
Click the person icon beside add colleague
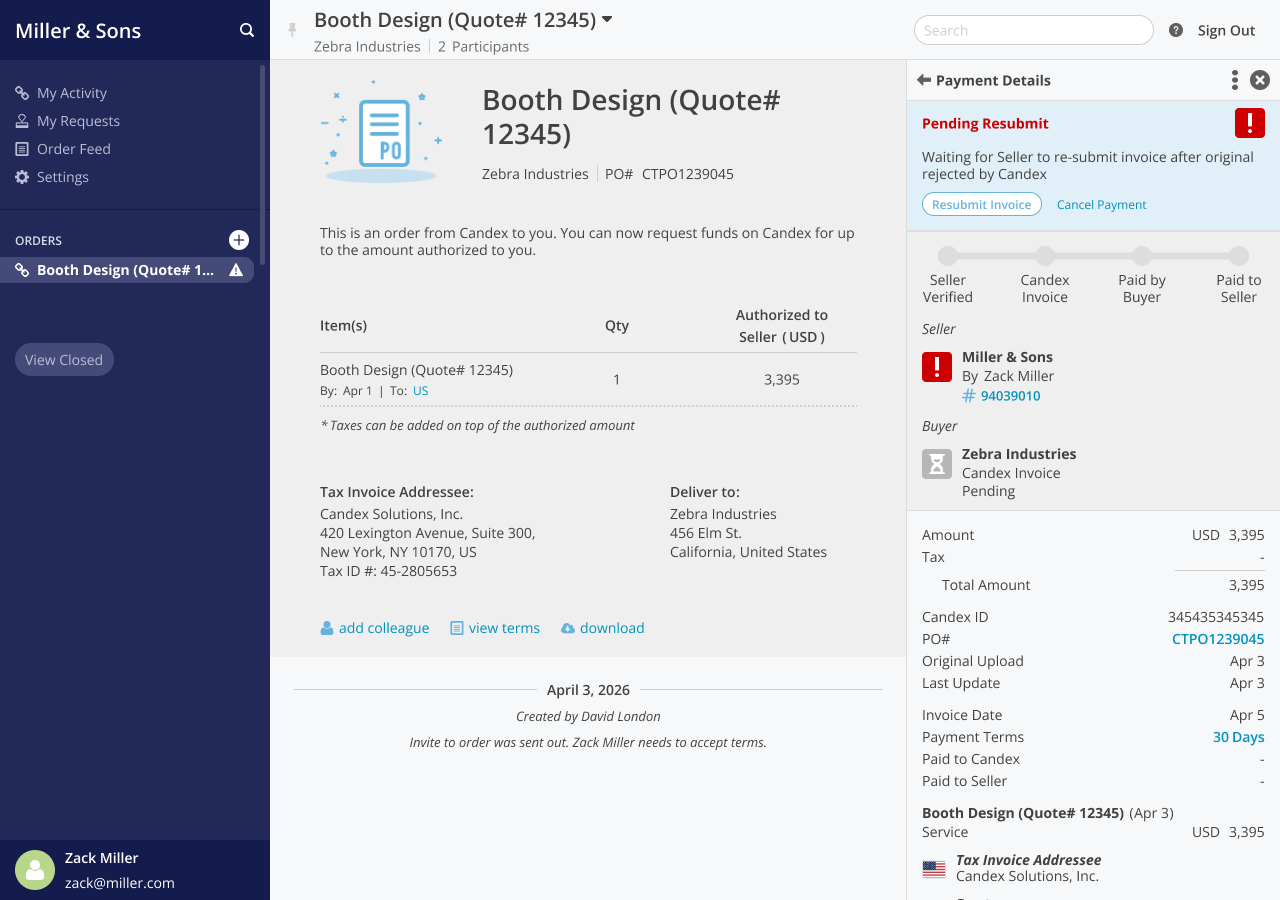[x=327, y=628]
